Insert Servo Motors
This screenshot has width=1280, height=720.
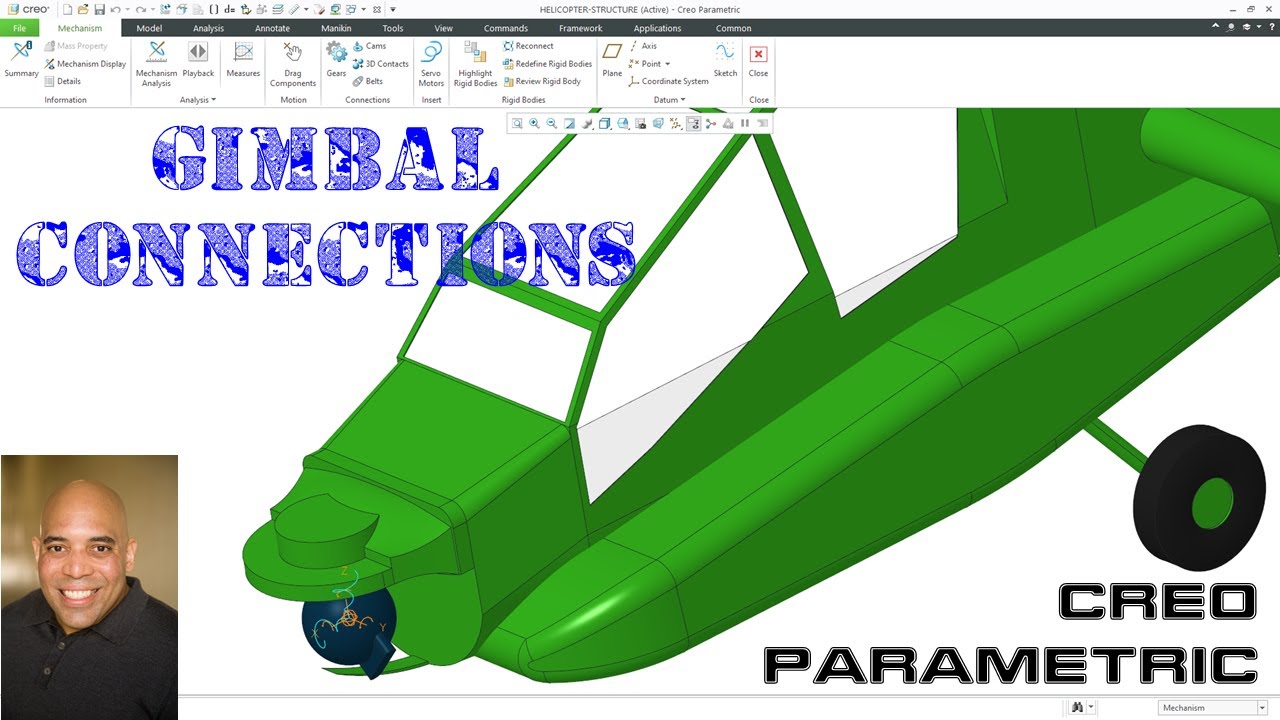(x=431, y=64)
